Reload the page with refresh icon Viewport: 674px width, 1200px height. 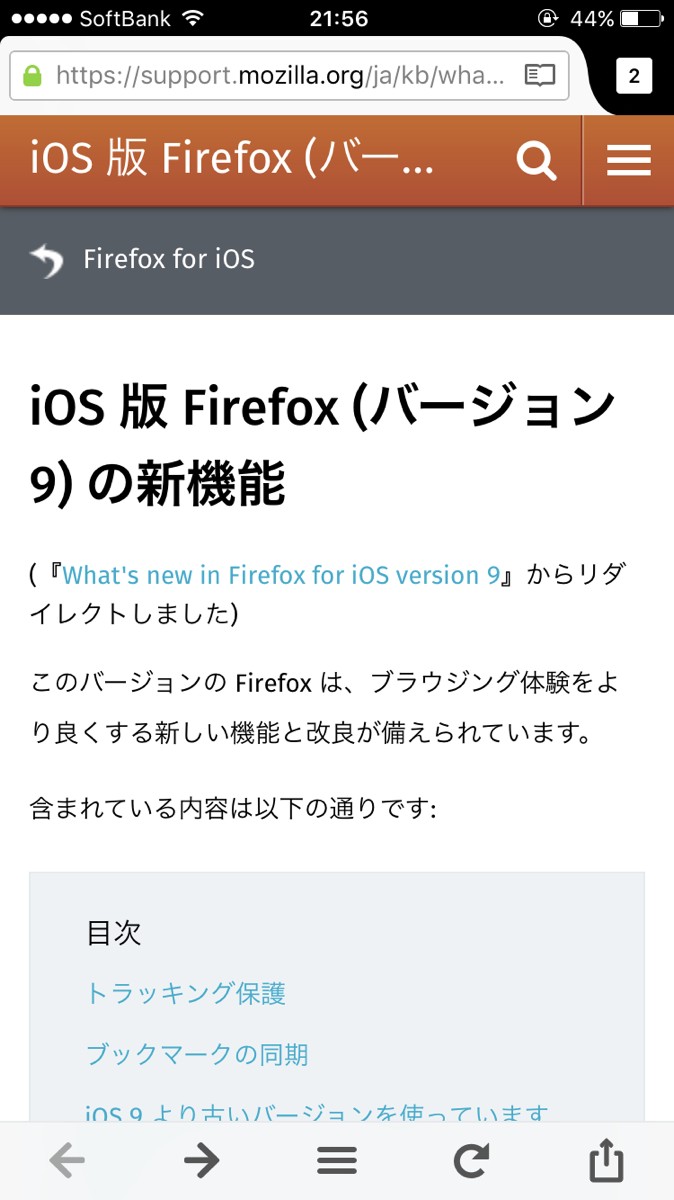471,1160
